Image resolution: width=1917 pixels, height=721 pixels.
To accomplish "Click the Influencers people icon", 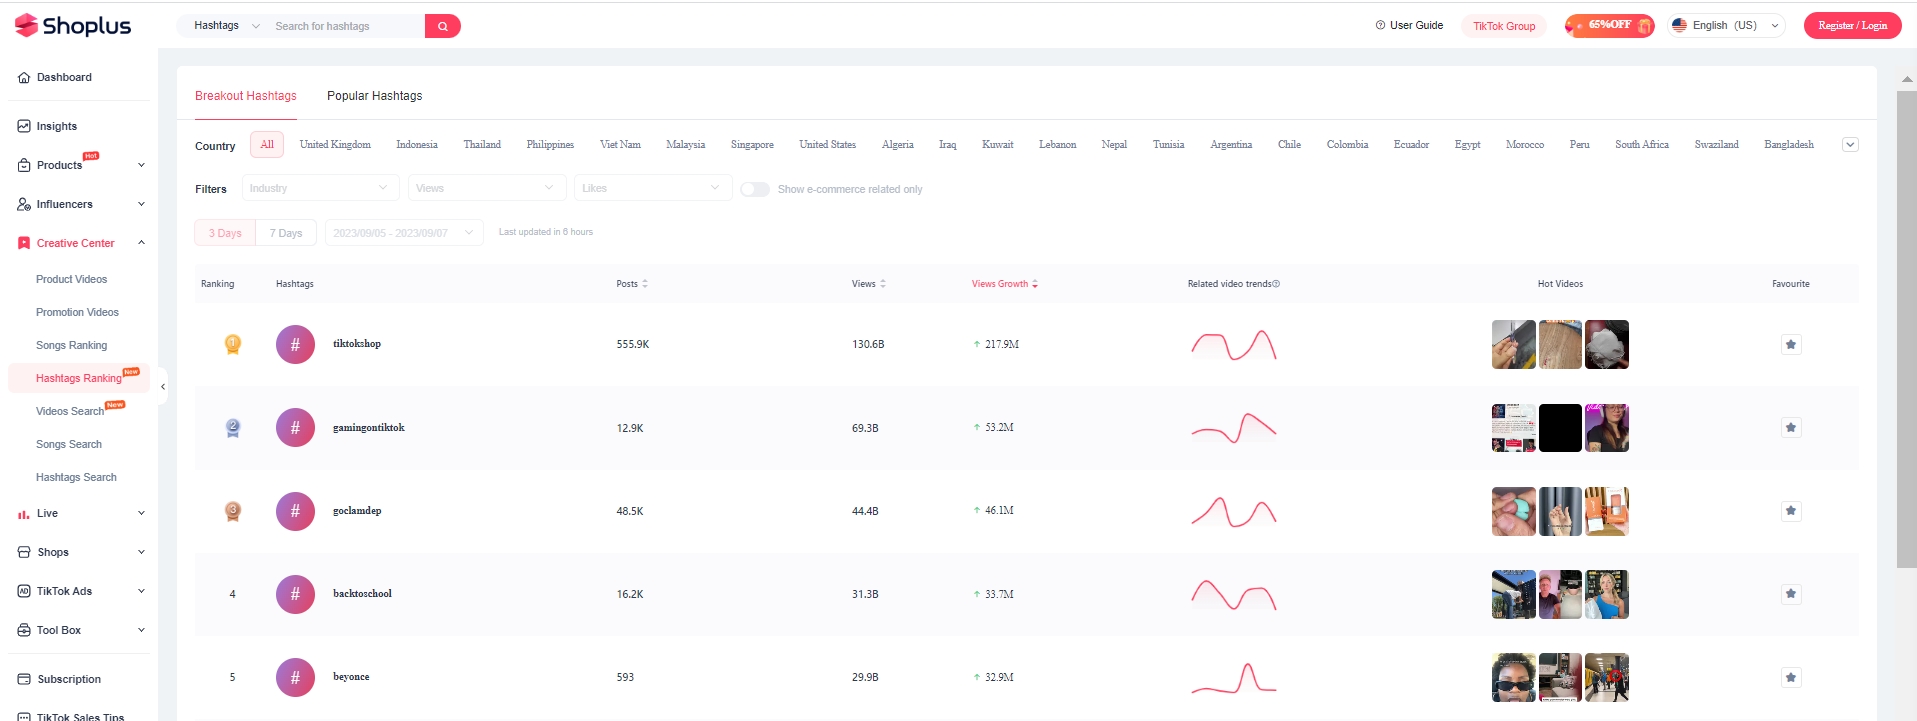I will pyautogui.click(x=24, y=204).
